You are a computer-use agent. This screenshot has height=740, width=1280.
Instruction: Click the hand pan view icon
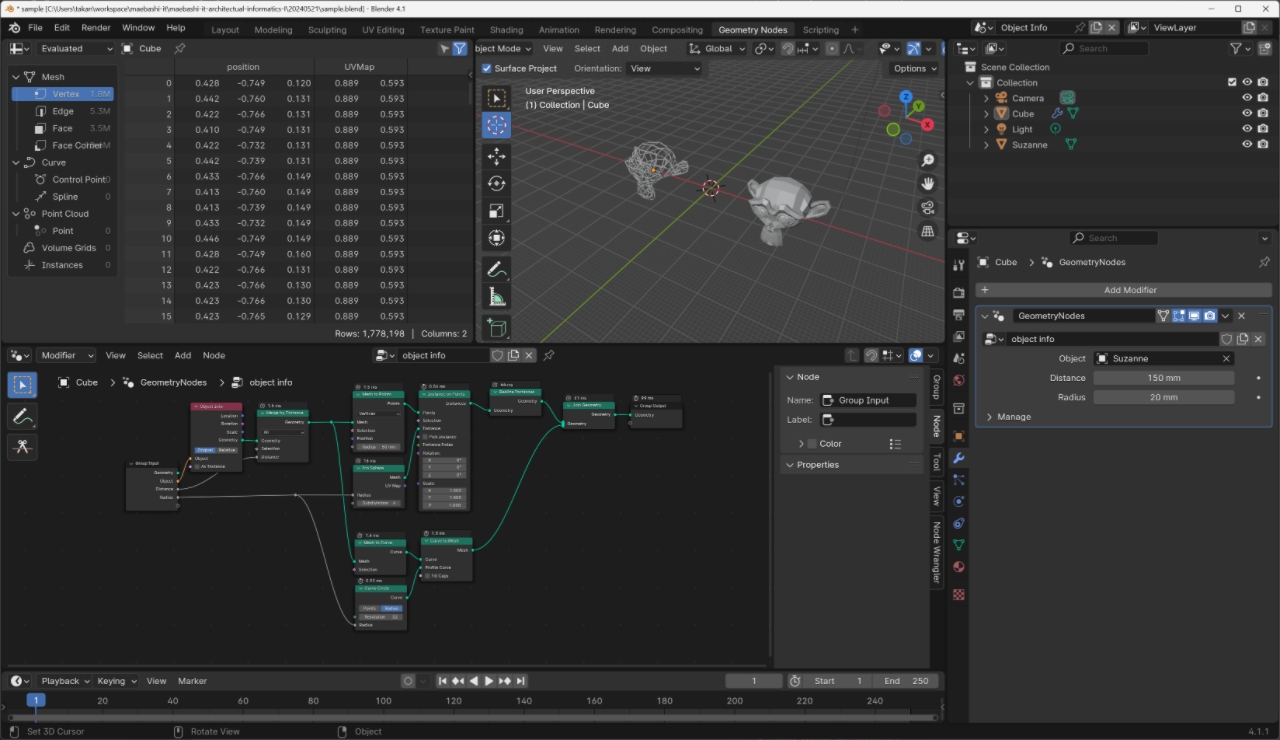(x=928, y=184)
